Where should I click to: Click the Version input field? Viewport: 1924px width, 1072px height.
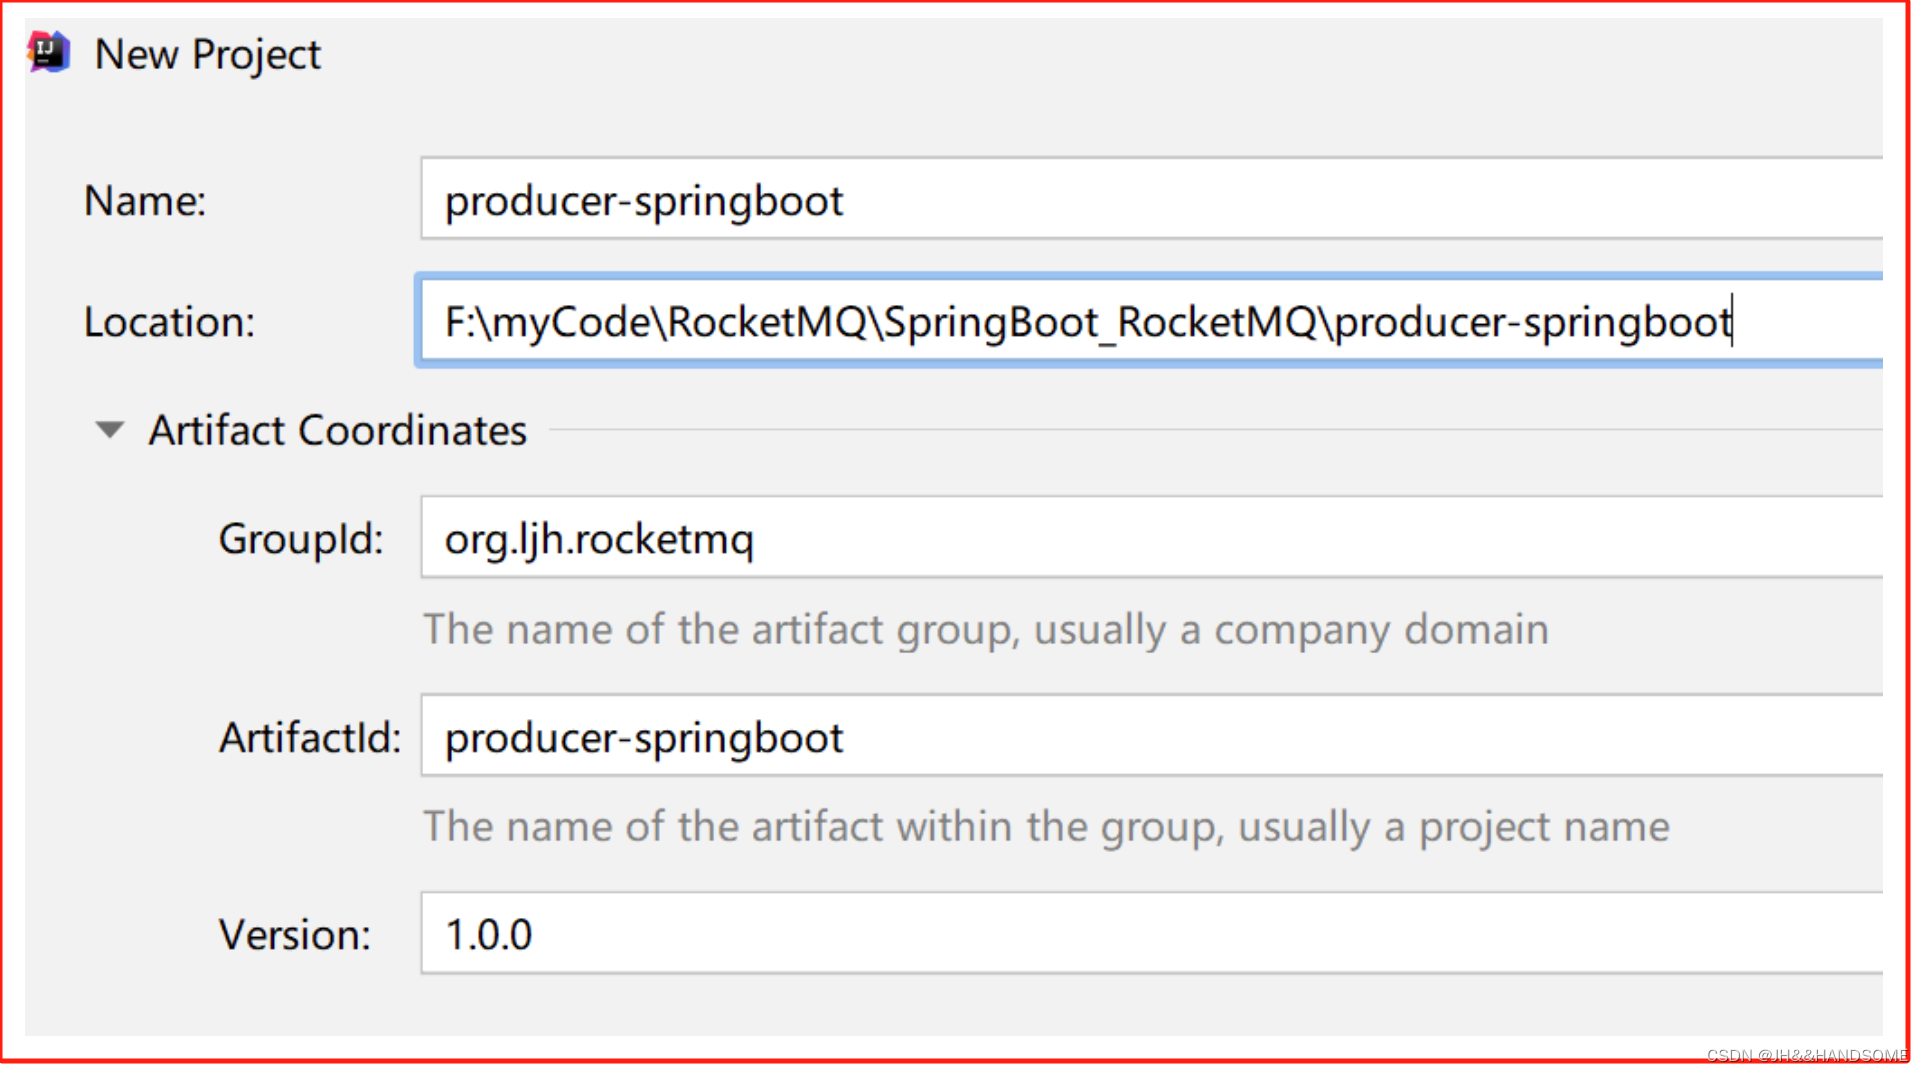(1150, 934)
